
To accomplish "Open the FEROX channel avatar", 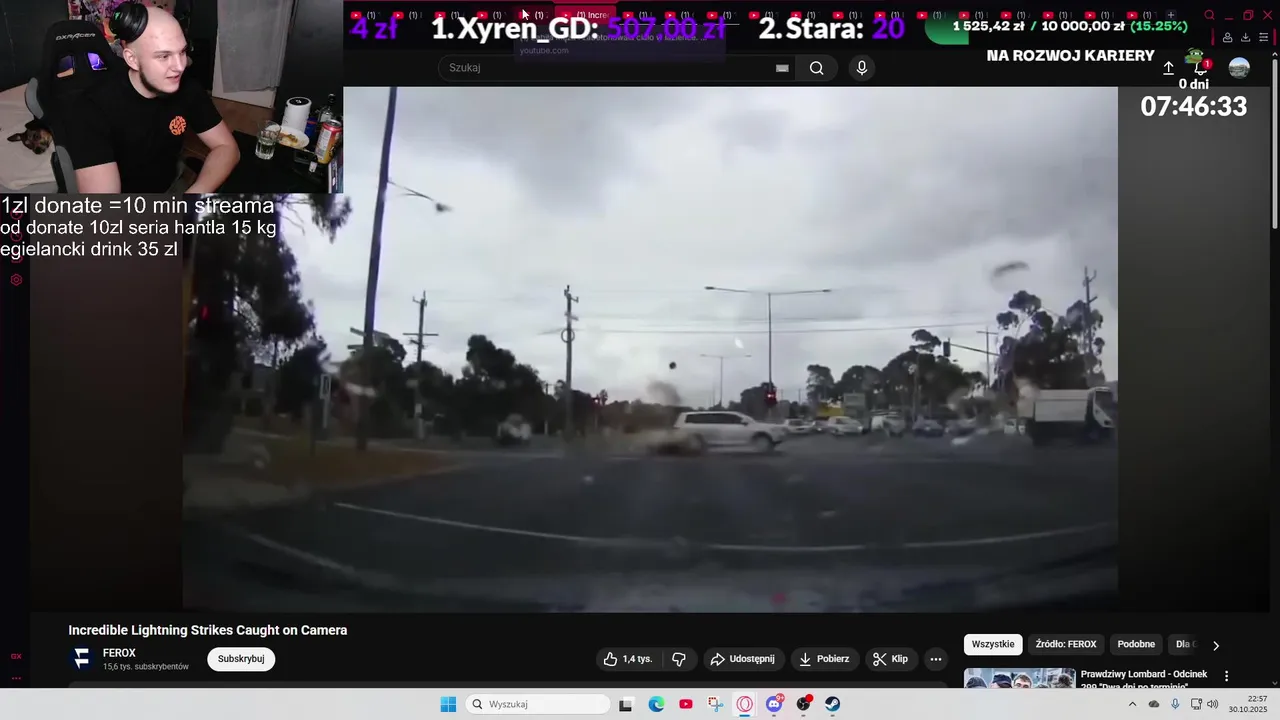I will 82,658.
